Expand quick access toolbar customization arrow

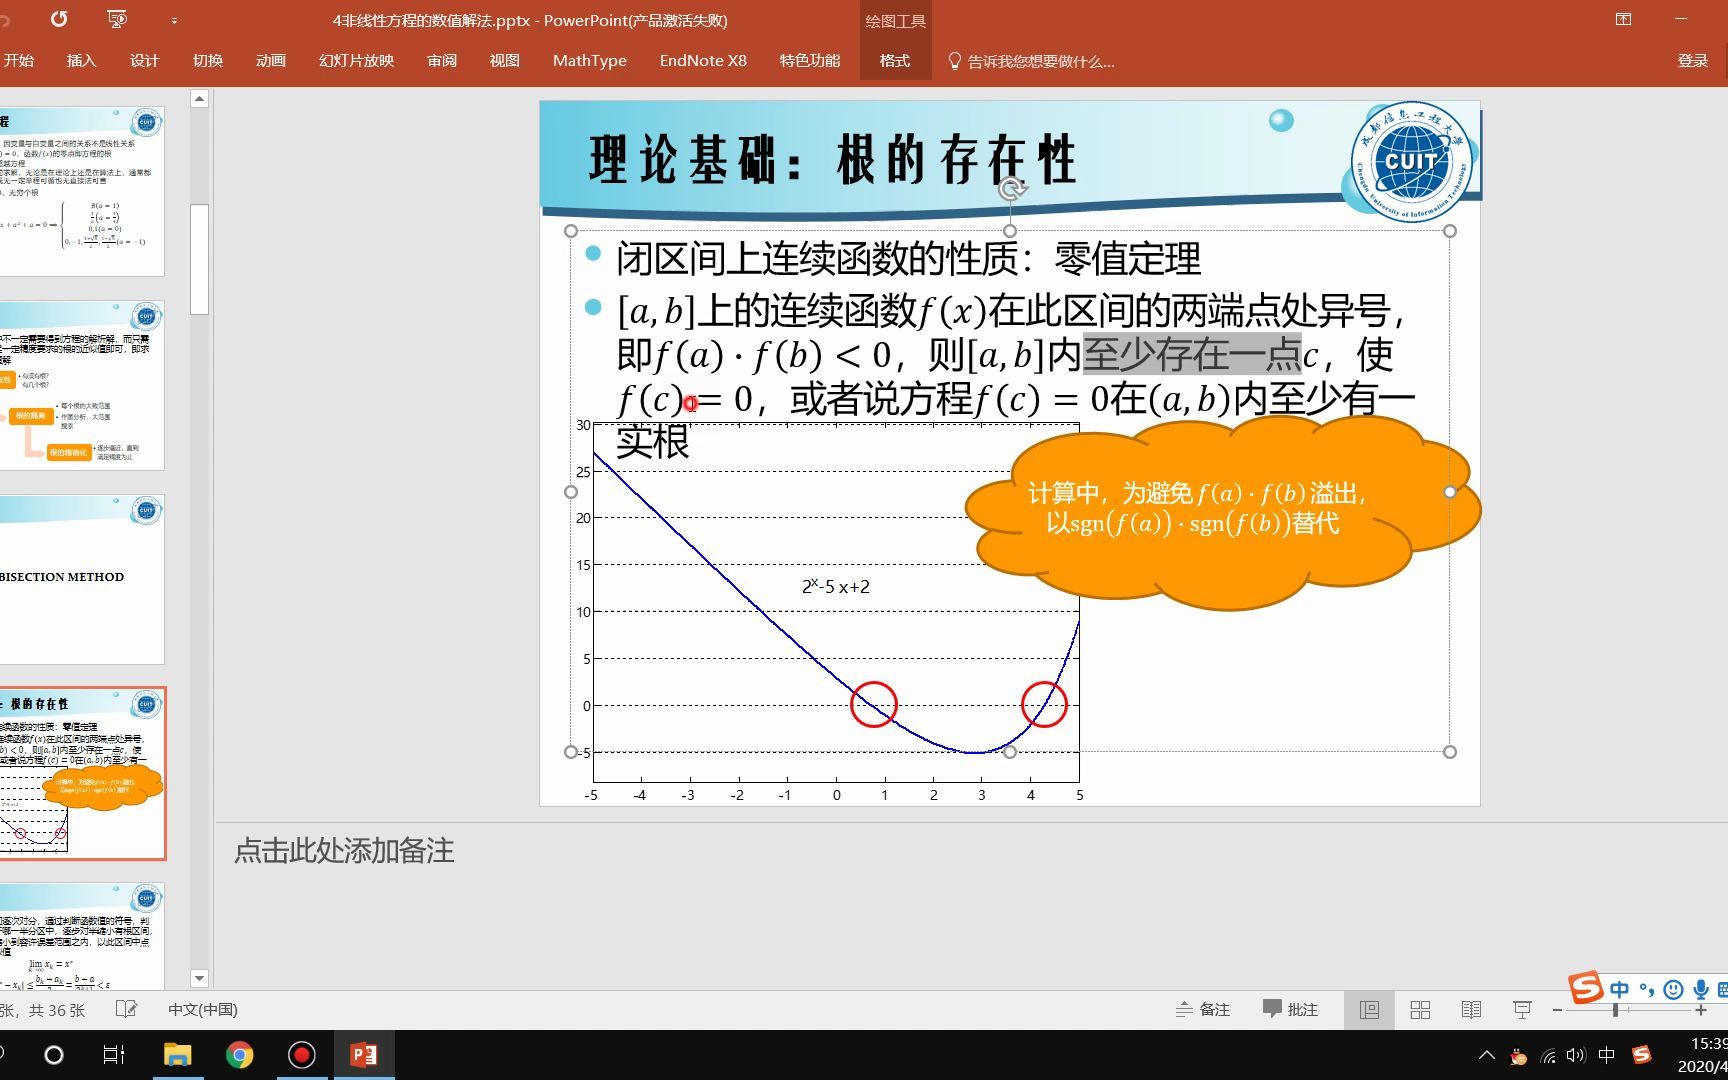176,20
